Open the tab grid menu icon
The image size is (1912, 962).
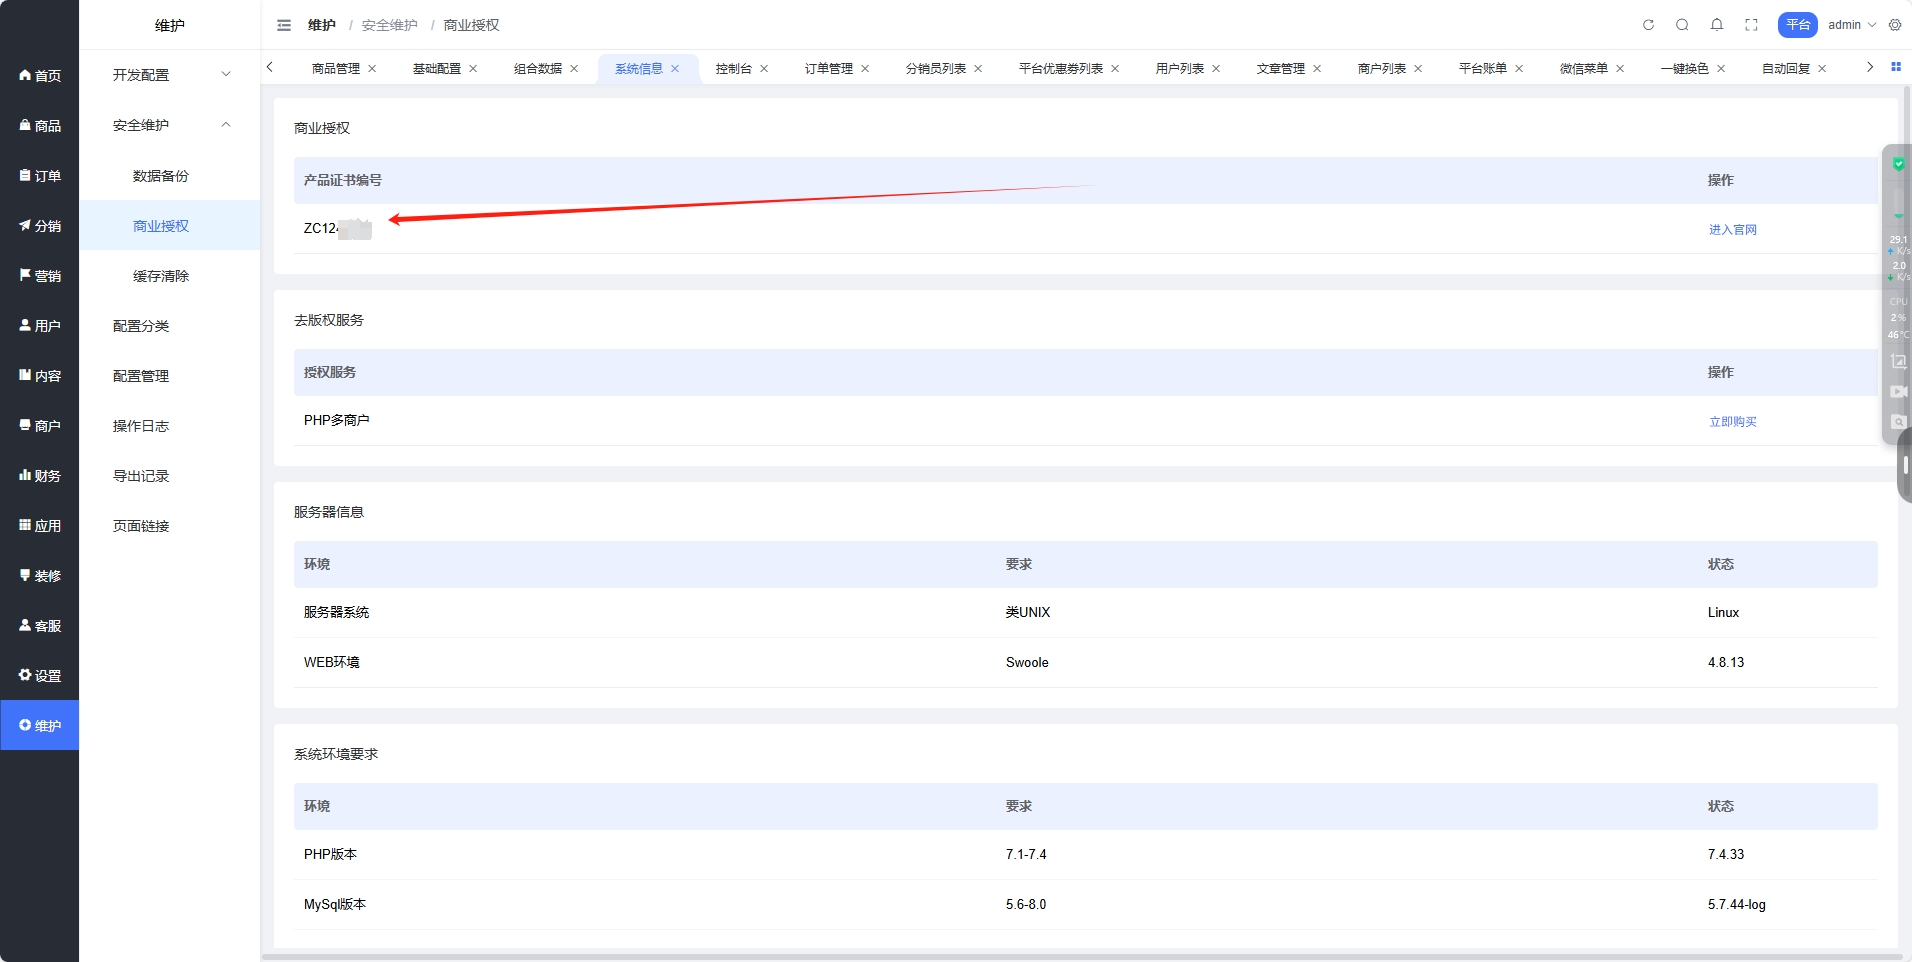(x=1896, y=67)
